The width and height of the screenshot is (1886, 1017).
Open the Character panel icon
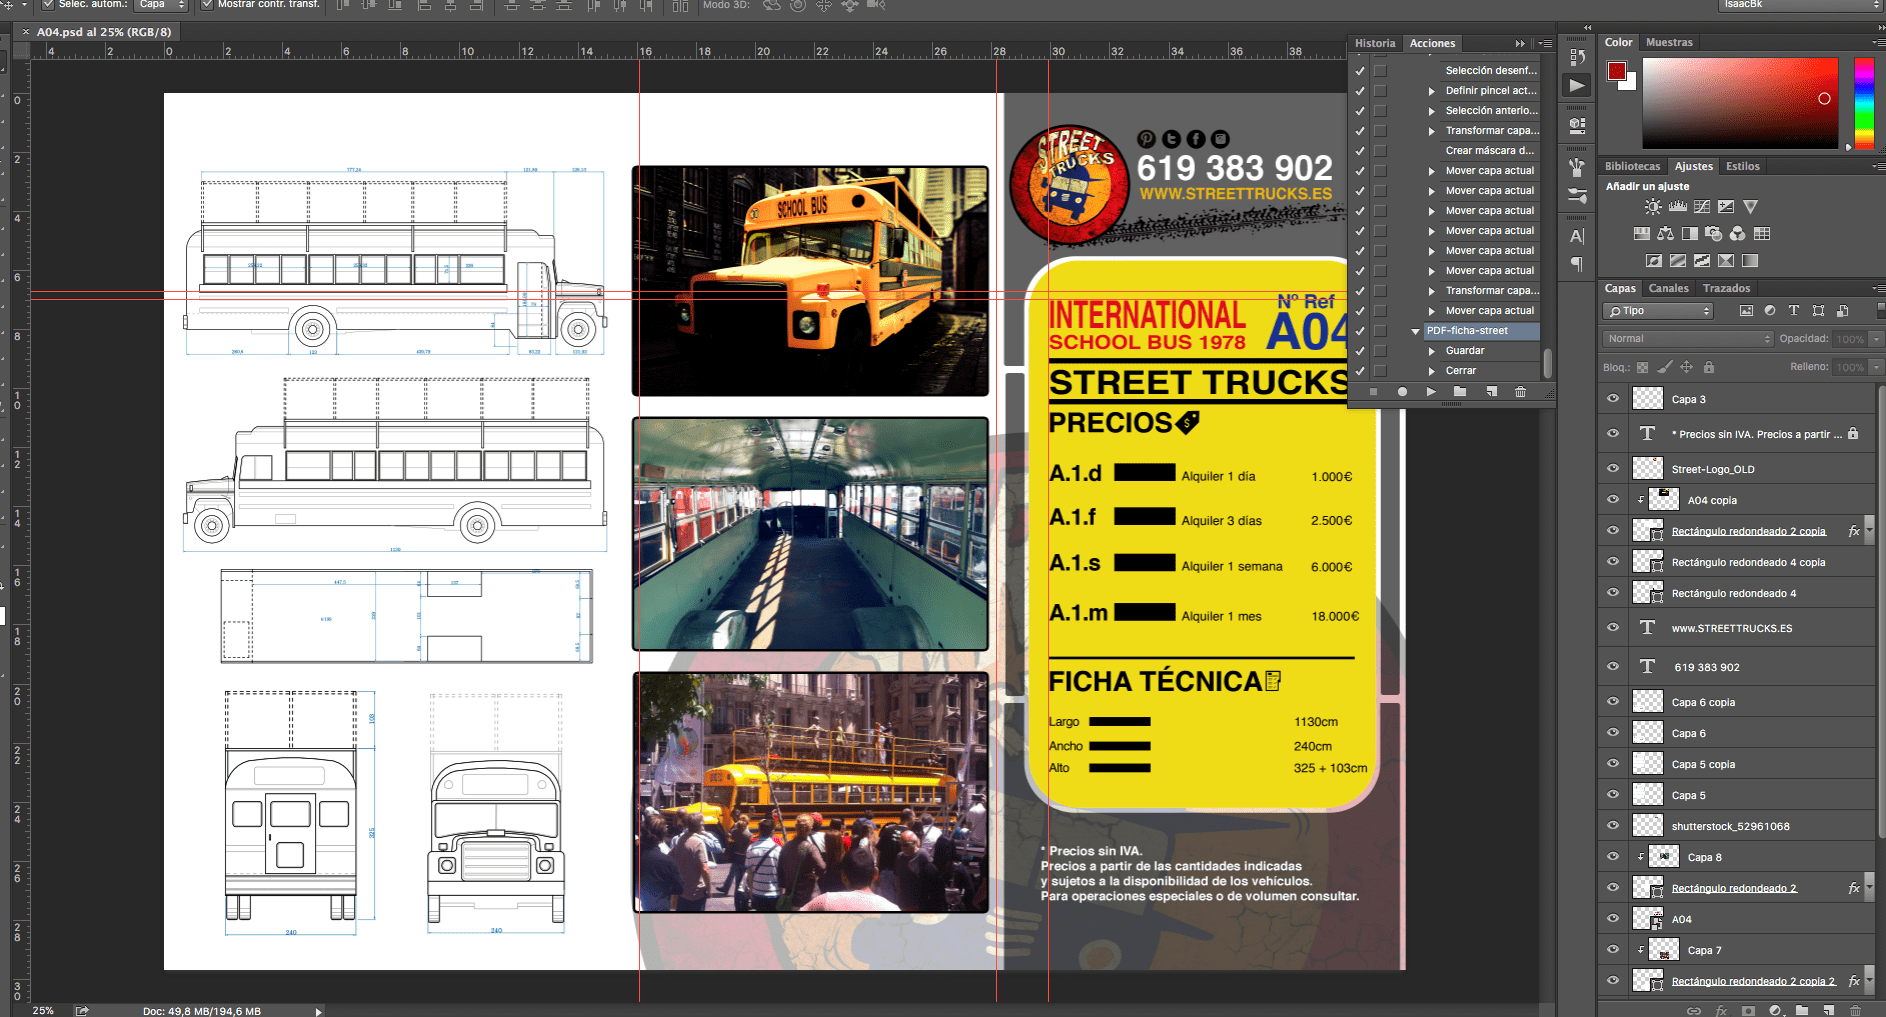pyautogui.click(x=1577, y=237)
